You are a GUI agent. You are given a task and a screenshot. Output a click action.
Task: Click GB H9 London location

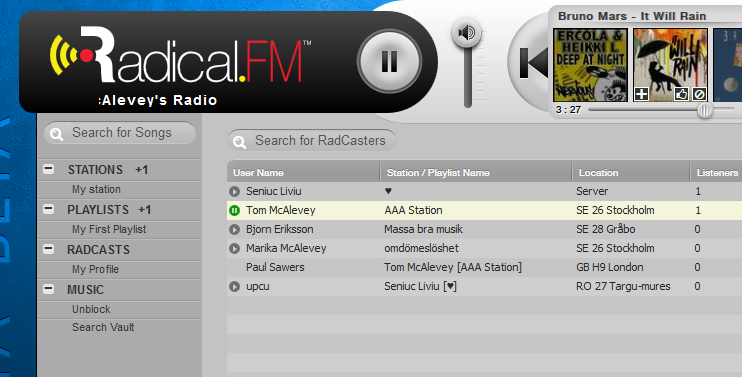click(x=610, y=267)
